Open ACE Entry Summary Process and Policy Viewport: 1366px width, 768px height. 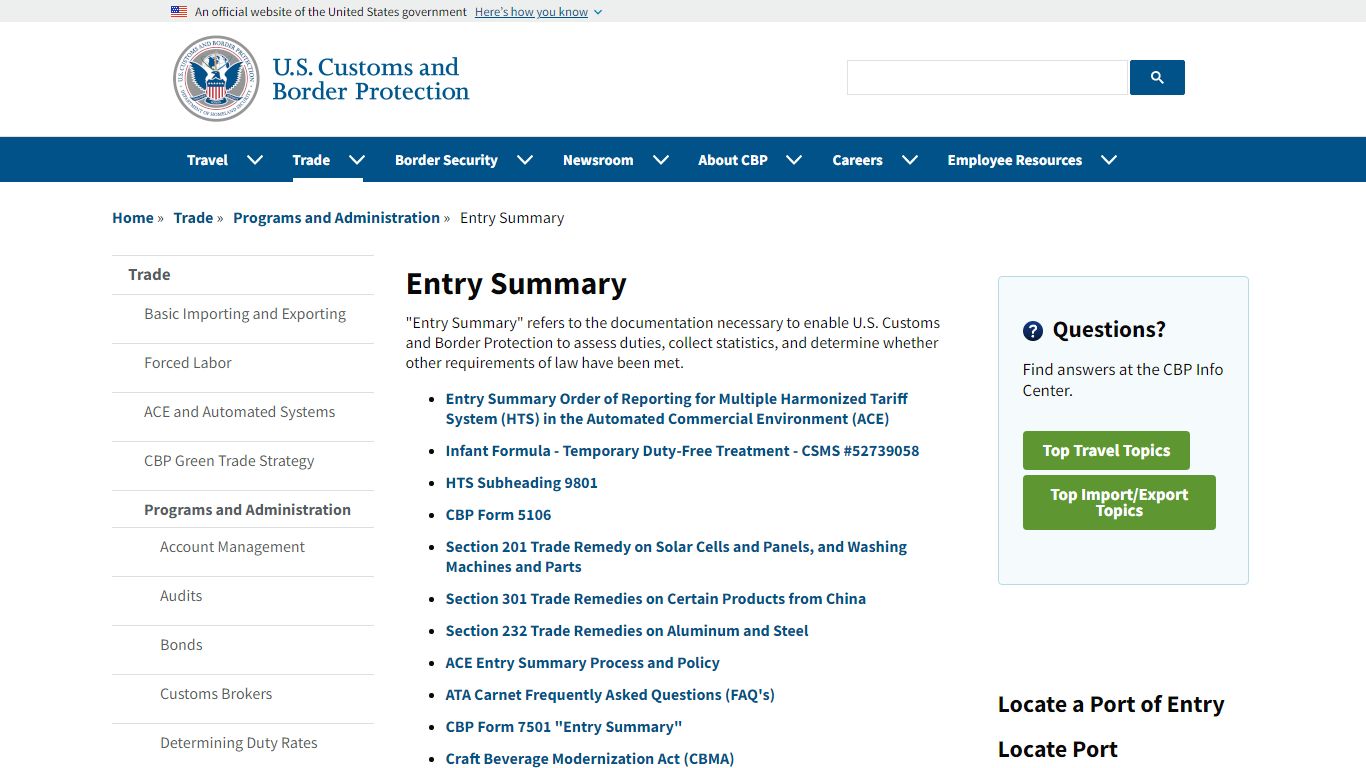click(x=583, y=663)
